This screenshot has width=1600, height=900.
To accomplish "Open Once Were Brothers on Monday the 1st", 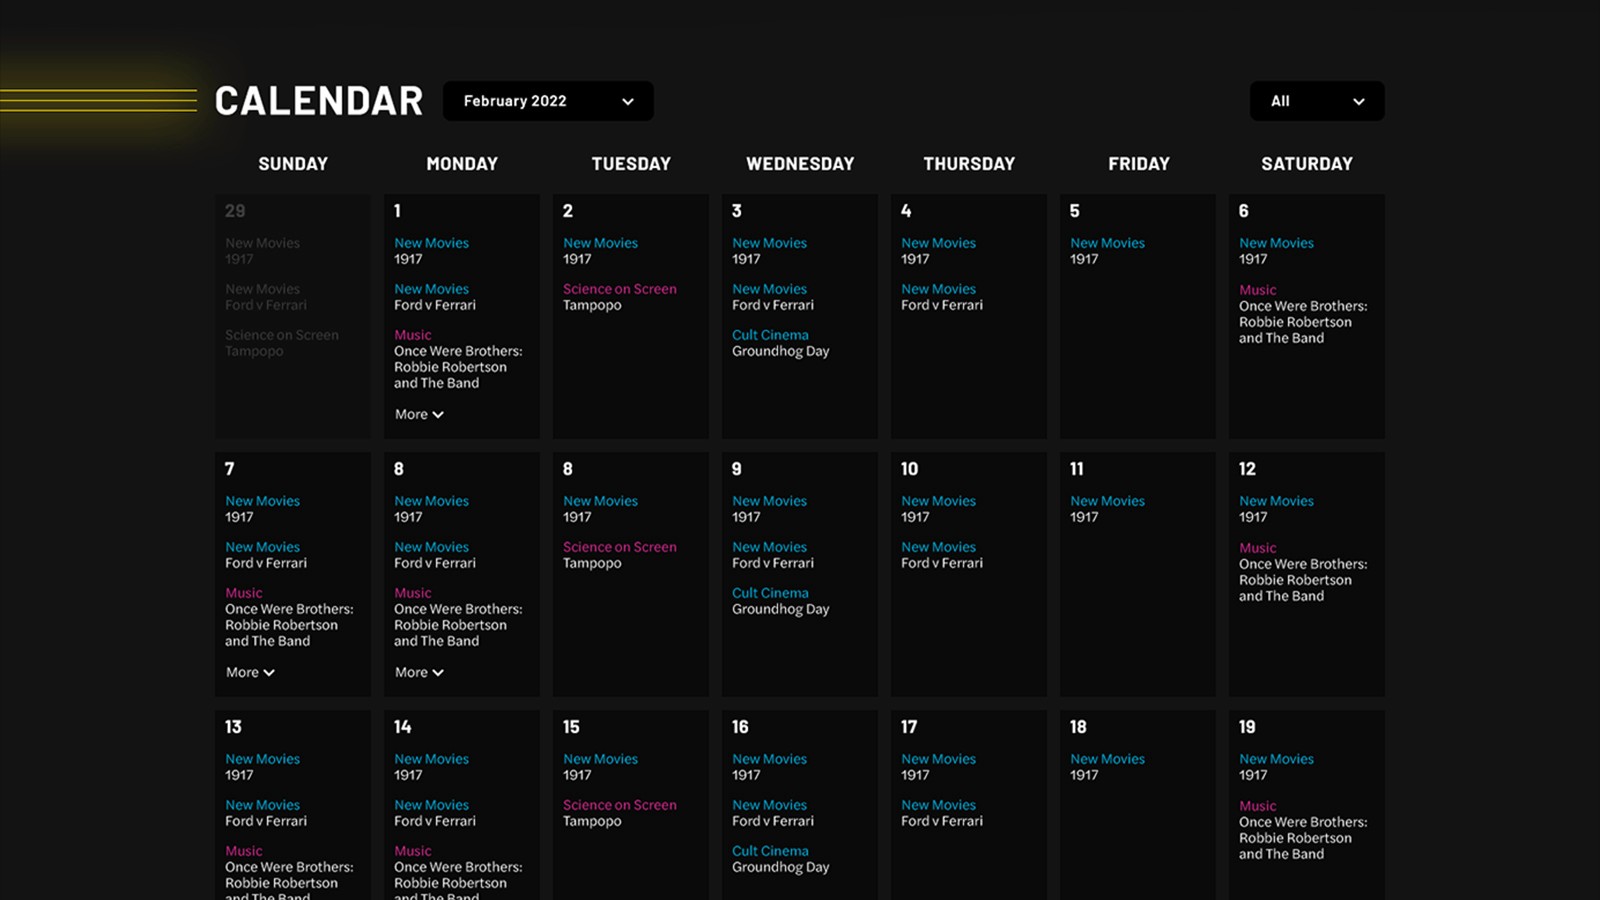I will tap(458, 367).
